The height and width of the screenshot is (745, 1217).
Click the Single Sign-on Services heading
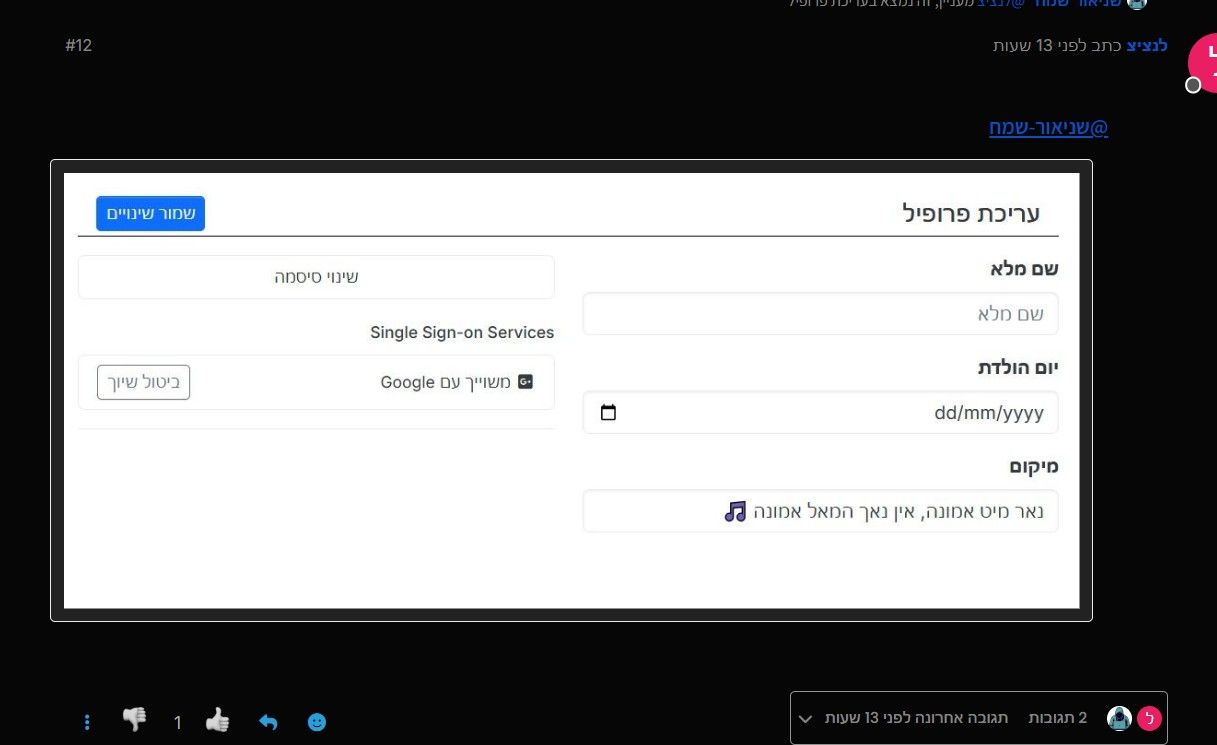462,332
